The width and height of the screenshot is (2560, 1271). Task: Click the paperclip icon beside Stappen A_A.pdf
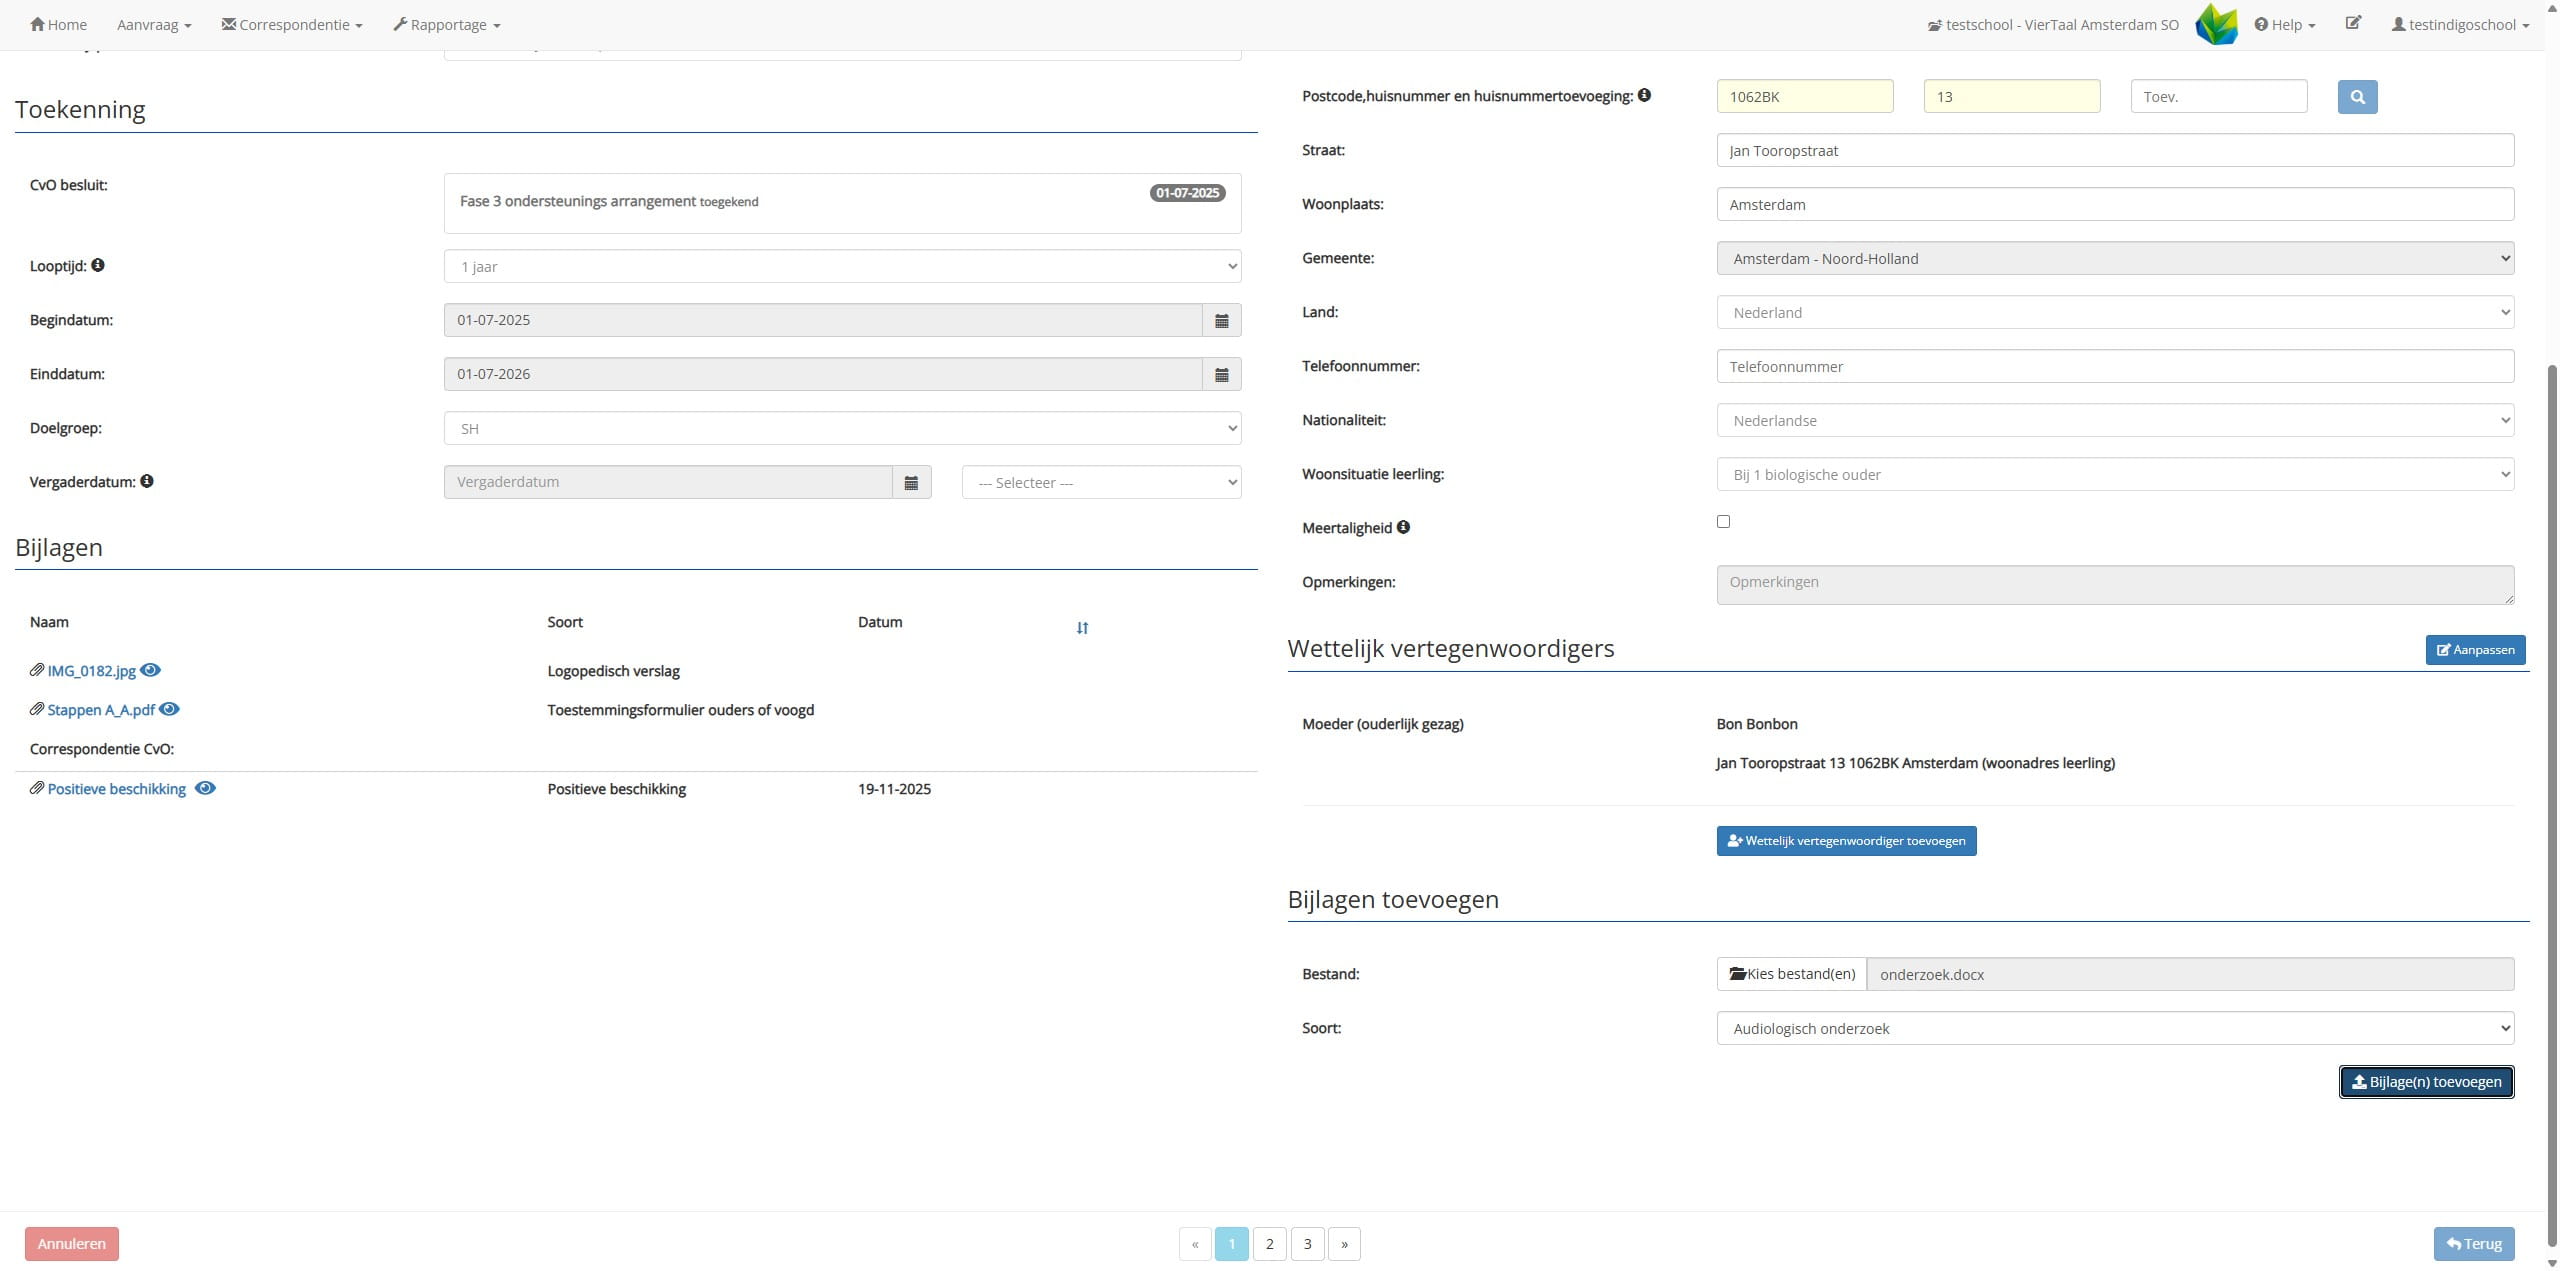click(x=37, y=709)
